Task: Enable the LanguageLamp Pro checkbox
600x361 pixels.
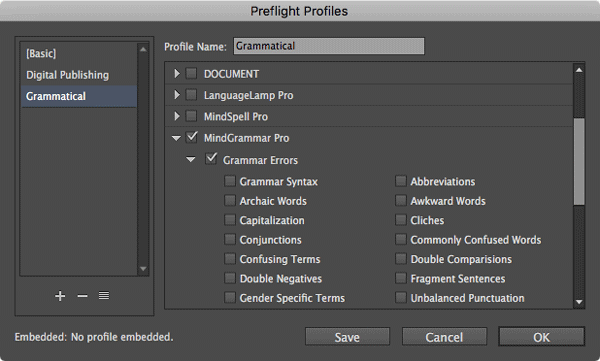Action: pos(191,95)
